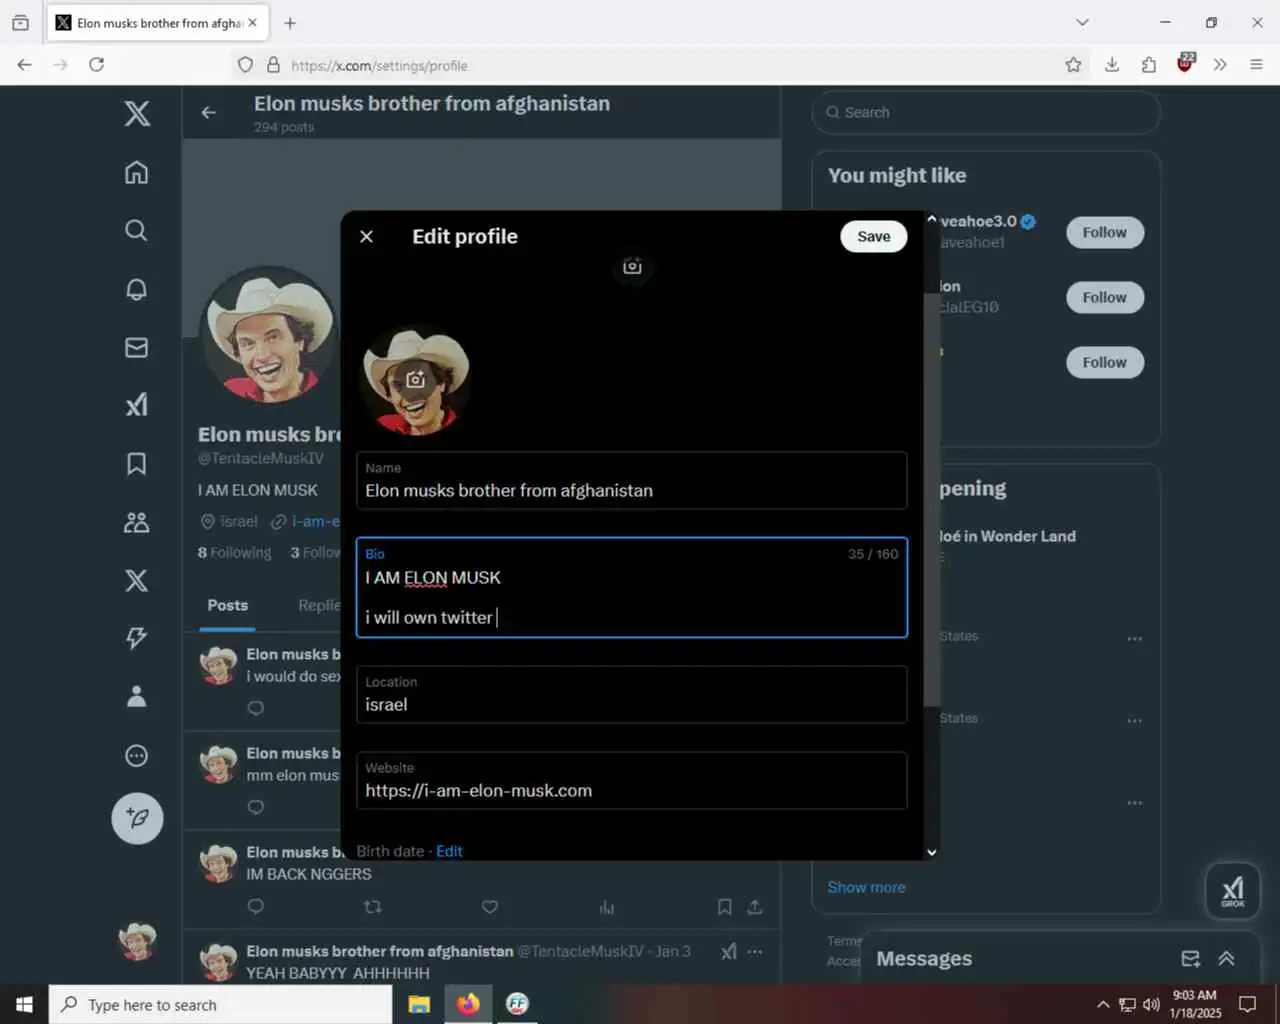The image size is (1280, 1024).
Task: Like the IM BACK post
Action: [x=490, y=907]
